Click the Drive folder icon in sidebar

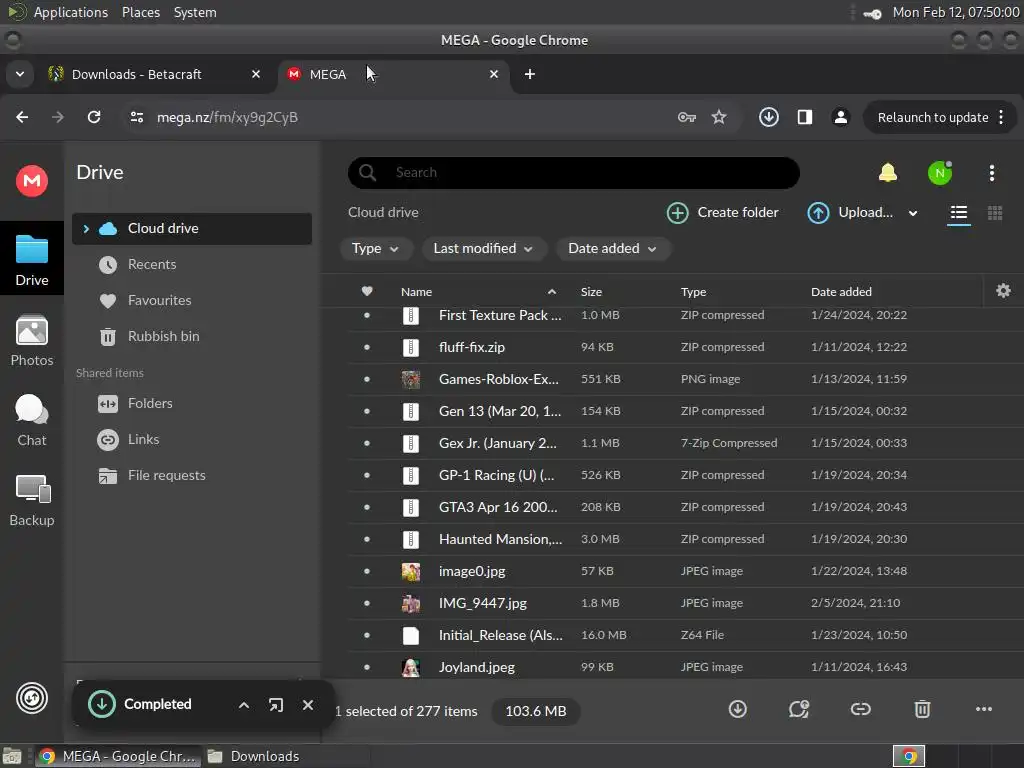[32, 249]
